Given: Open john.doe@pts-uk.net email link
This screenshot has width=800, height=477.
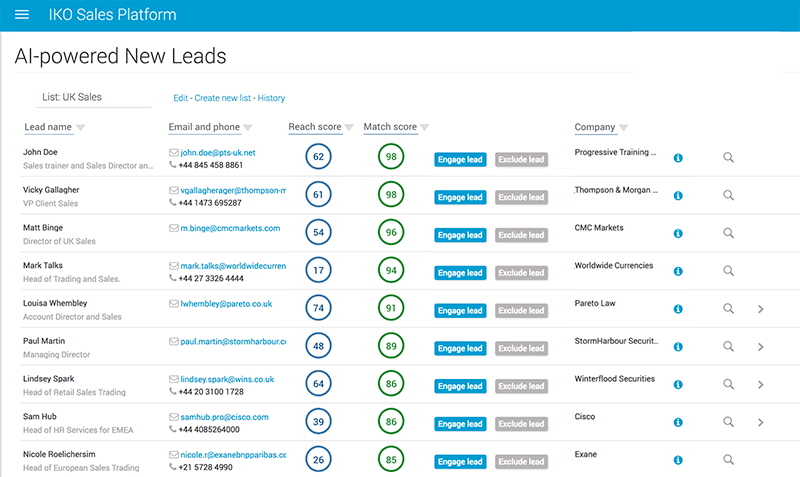Looking at the screenshot, I should (218, 152).
